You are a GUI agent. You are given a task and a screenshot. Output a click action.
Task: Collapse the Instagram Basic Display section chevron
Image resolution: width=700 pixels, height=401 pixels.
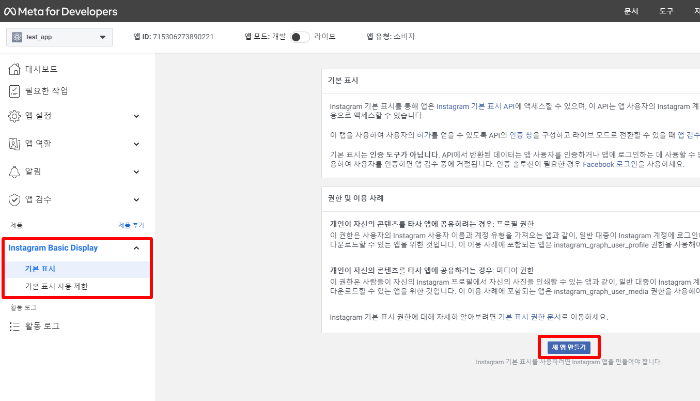click(x=137, y=248)
